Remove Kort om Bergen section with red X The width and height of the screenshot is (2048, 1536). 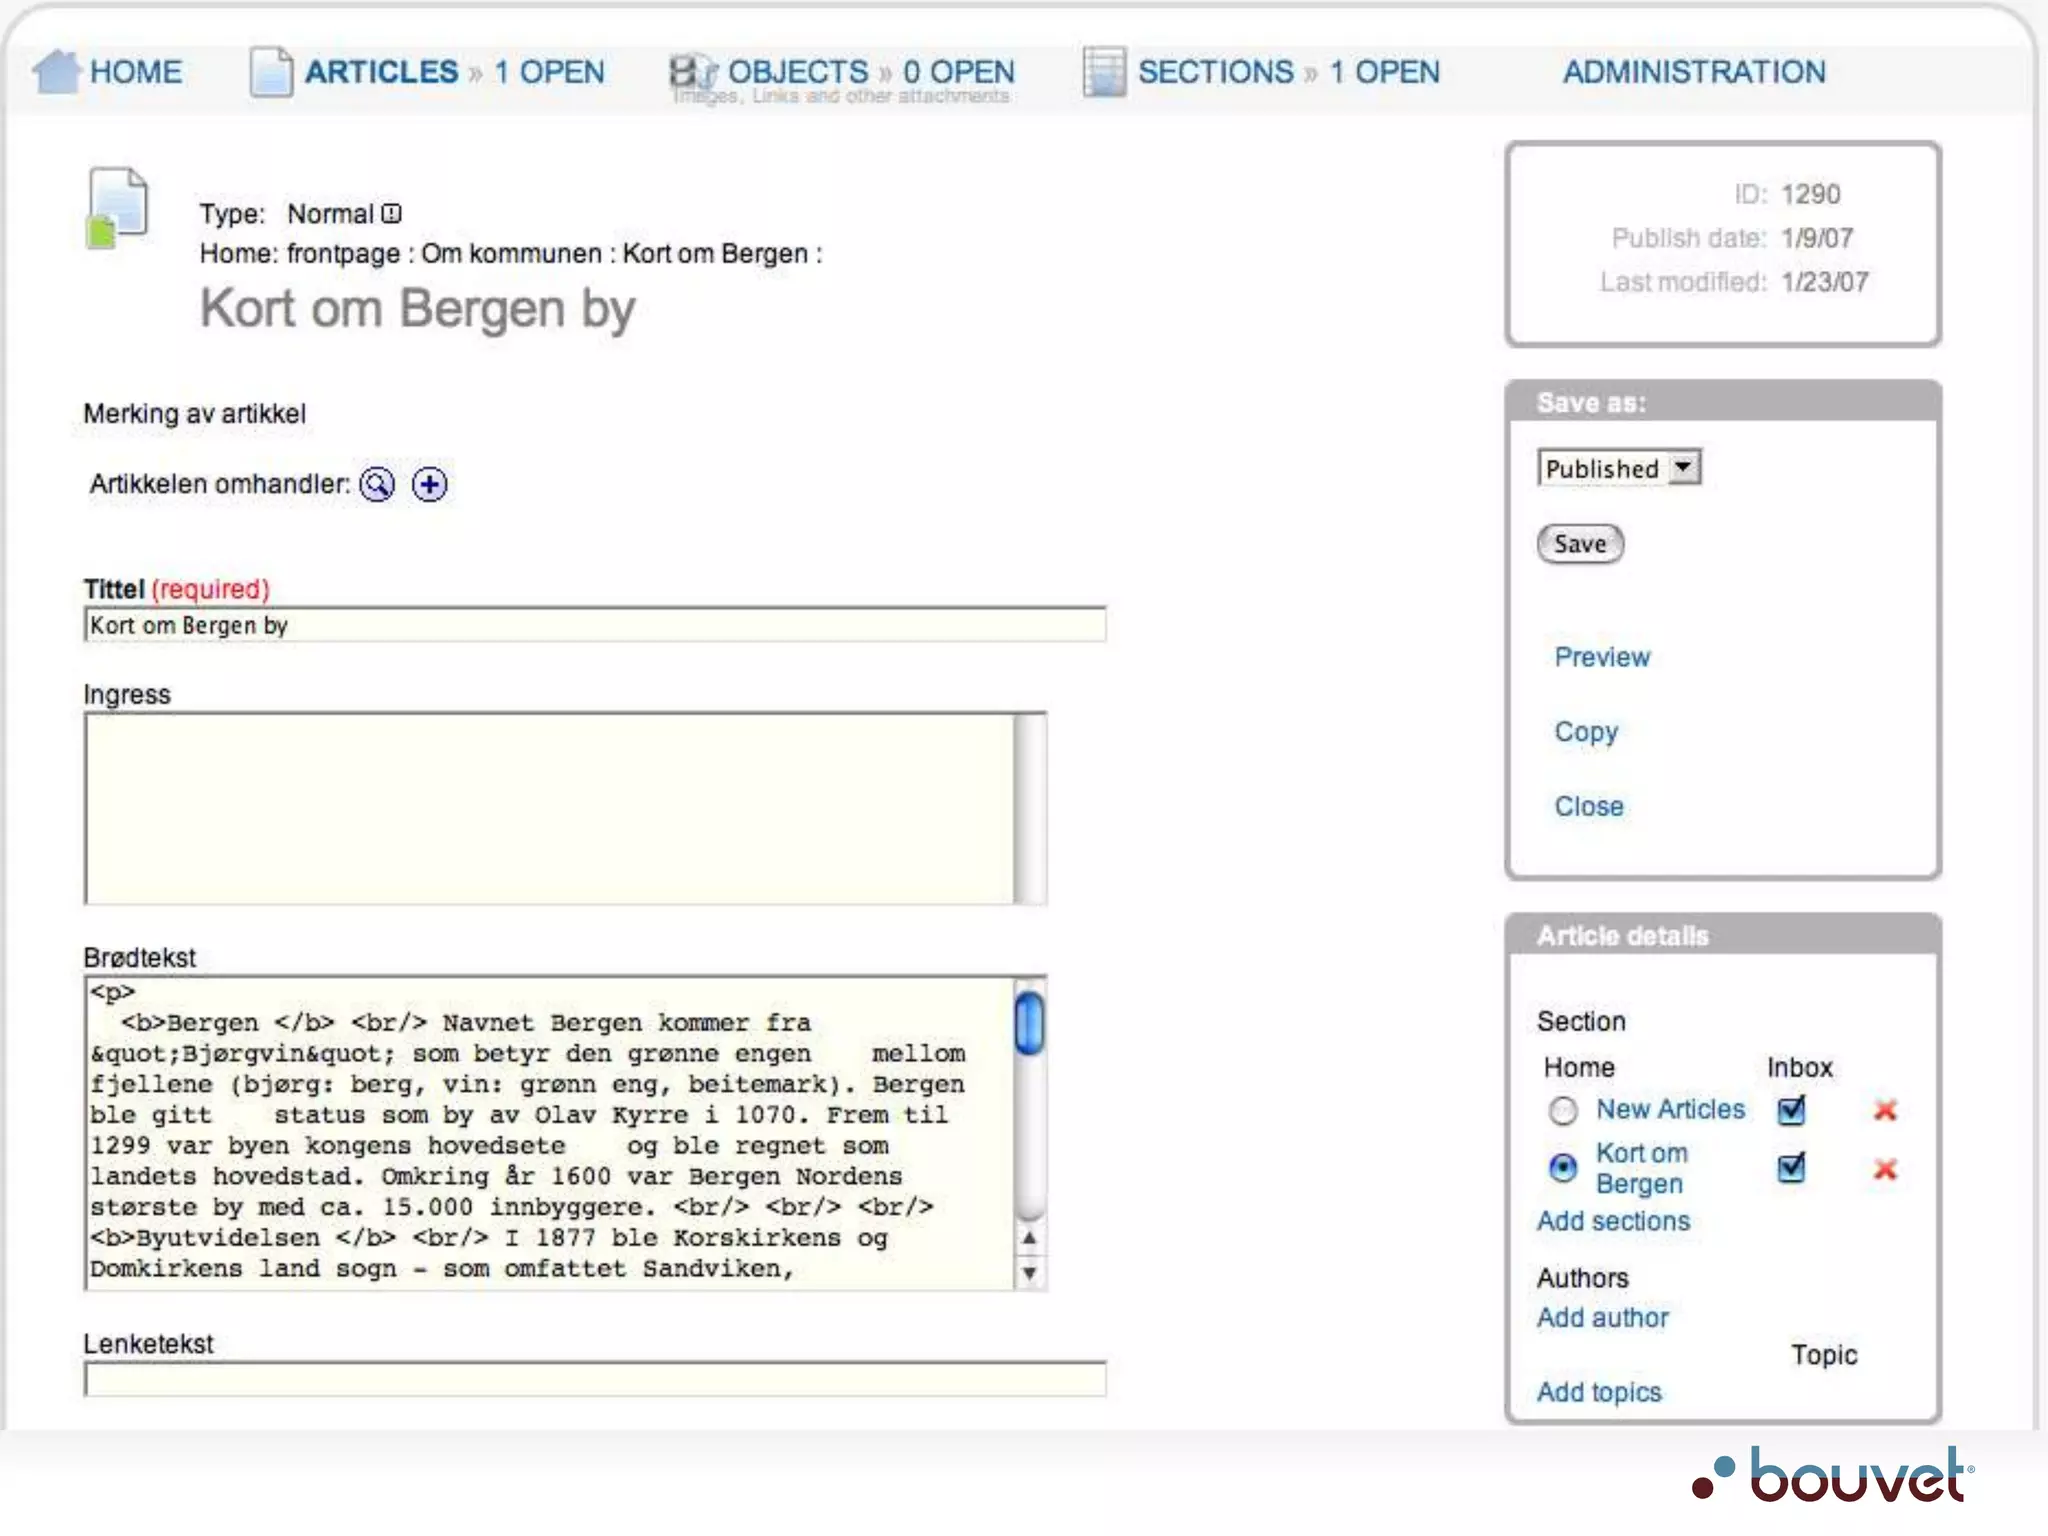(x=1885, y=1169)
